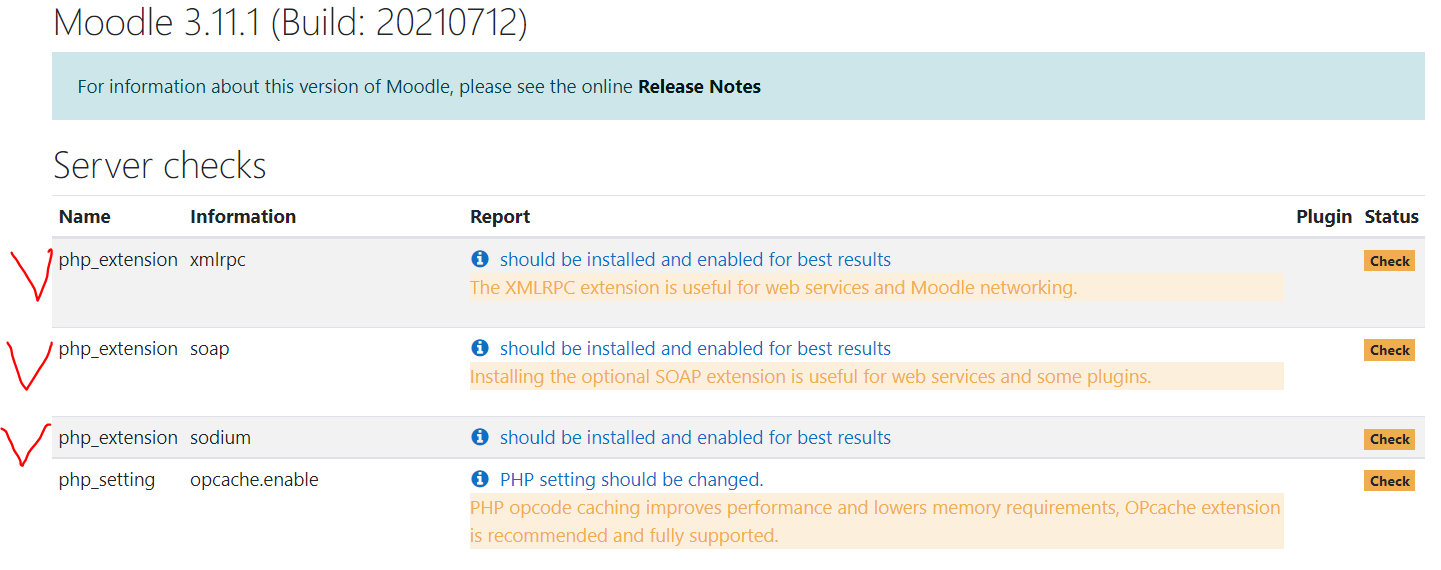This screenshot has width=1441, height=570.
Task: Select the opcache.enable information cell
Action: click(x=254, y=480)
